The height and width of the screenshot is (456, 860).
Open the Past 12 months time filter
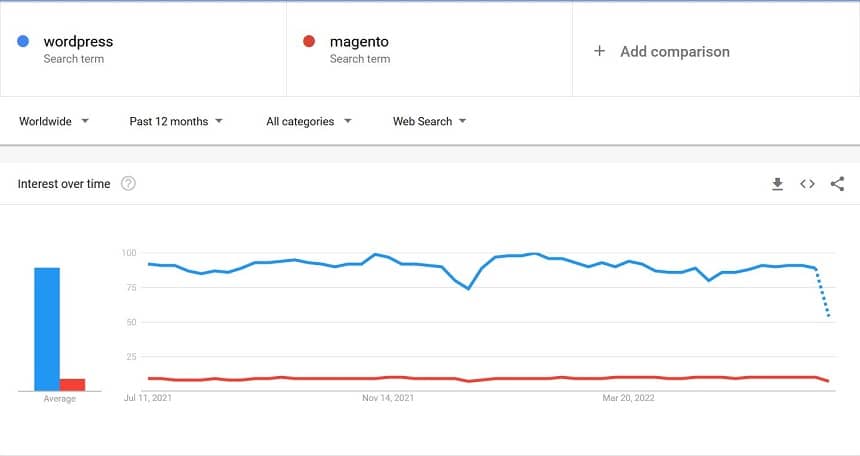click(x=176, y=121)
